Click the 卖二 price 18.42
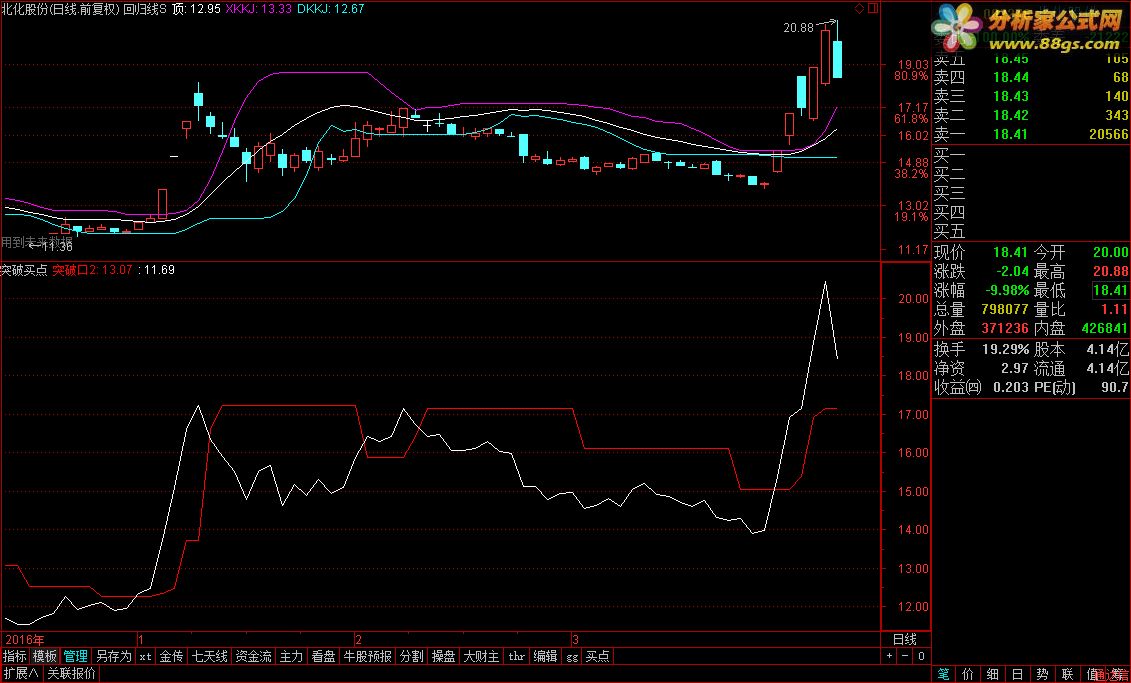The width and height of the screenshot is (1131, 683). [1011, 115]
